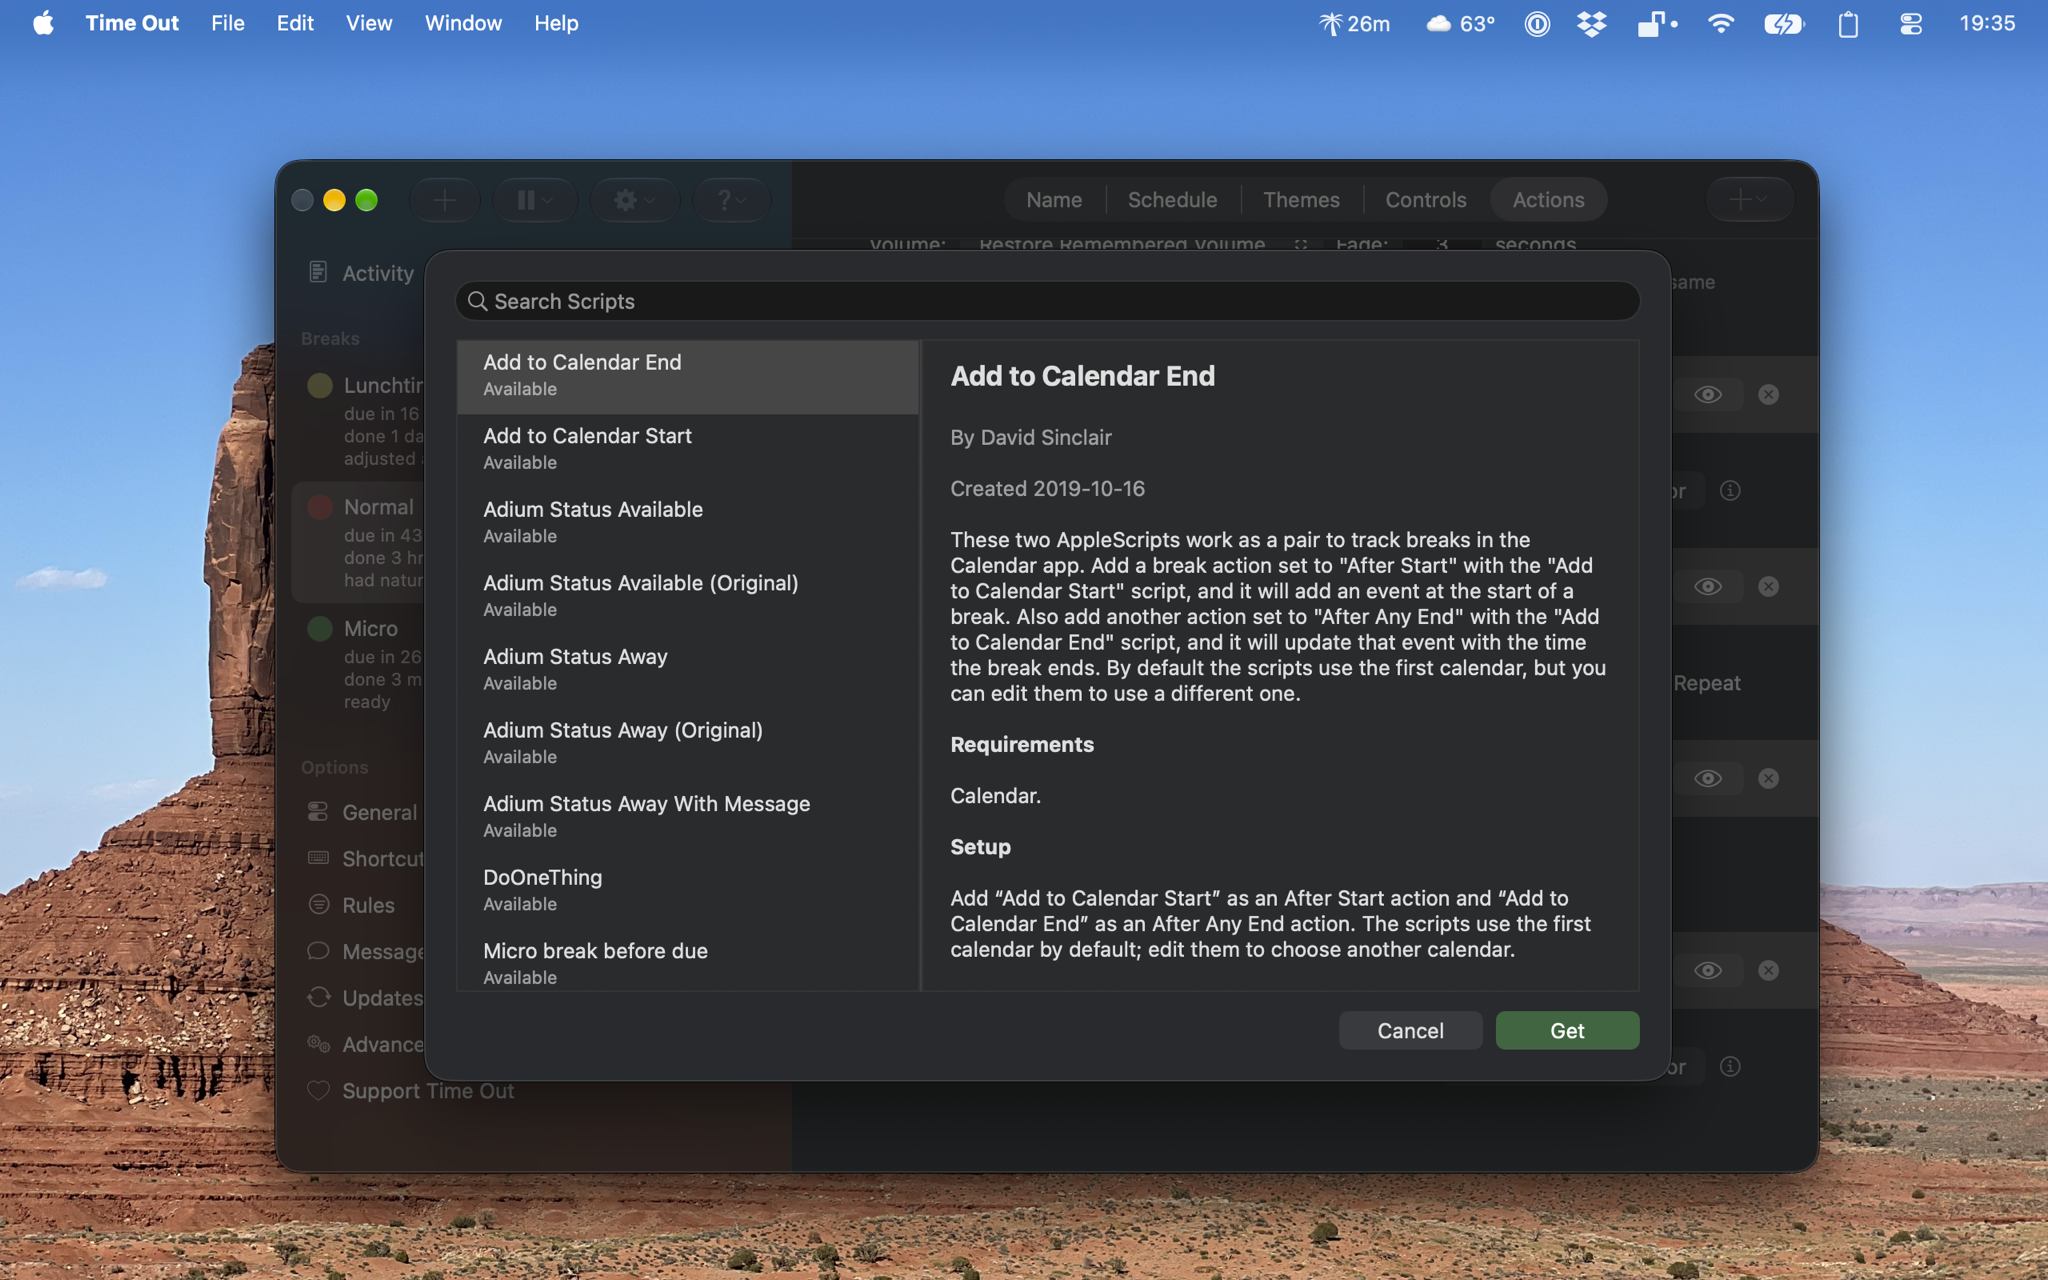
Task: Switch to the Themes tab
Action: (1301, 200)
